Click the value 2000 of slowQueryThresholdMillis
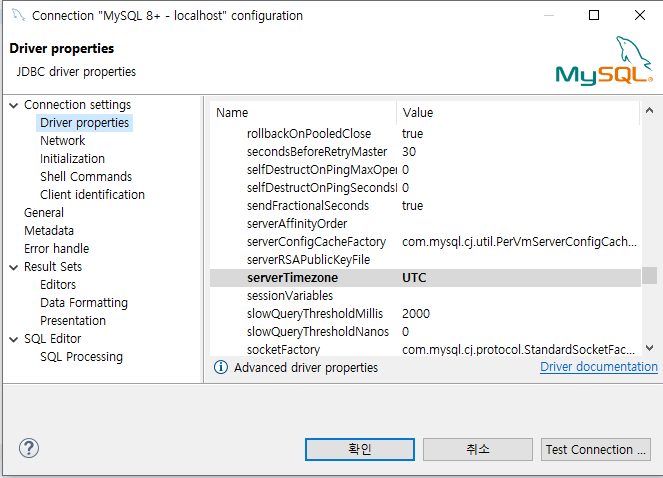The height and width of the screenshot is (478, 663). click(416, 313)
